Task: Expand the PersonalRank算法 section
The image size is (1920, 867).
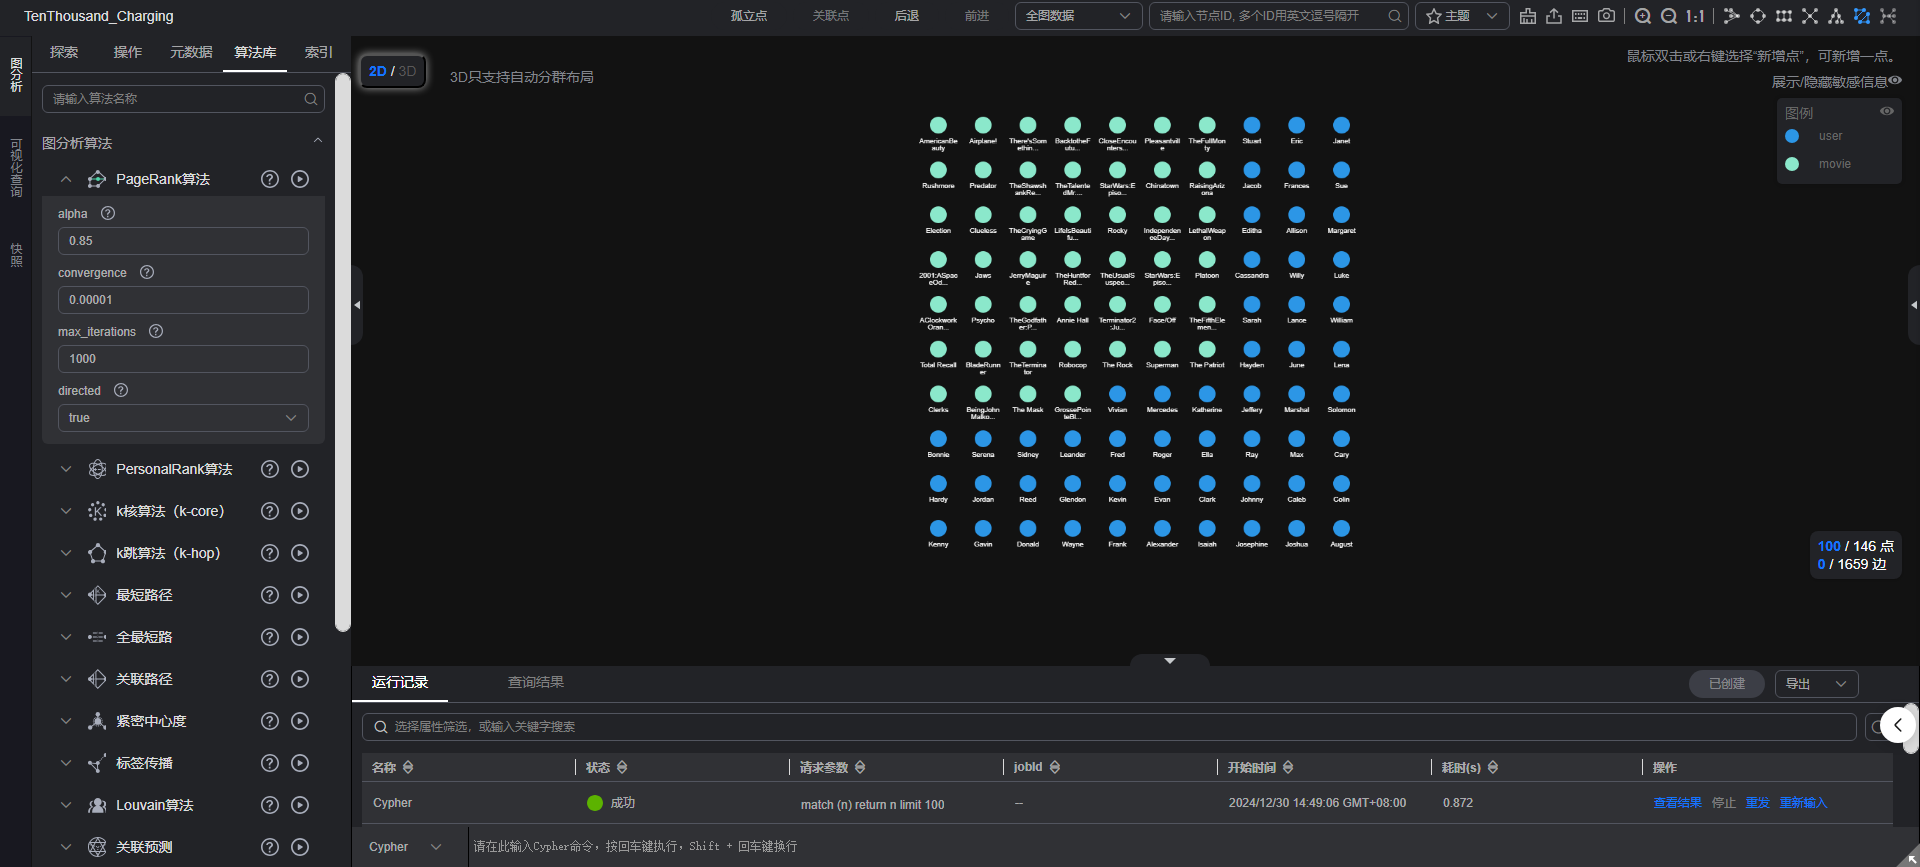Action: 66,469
